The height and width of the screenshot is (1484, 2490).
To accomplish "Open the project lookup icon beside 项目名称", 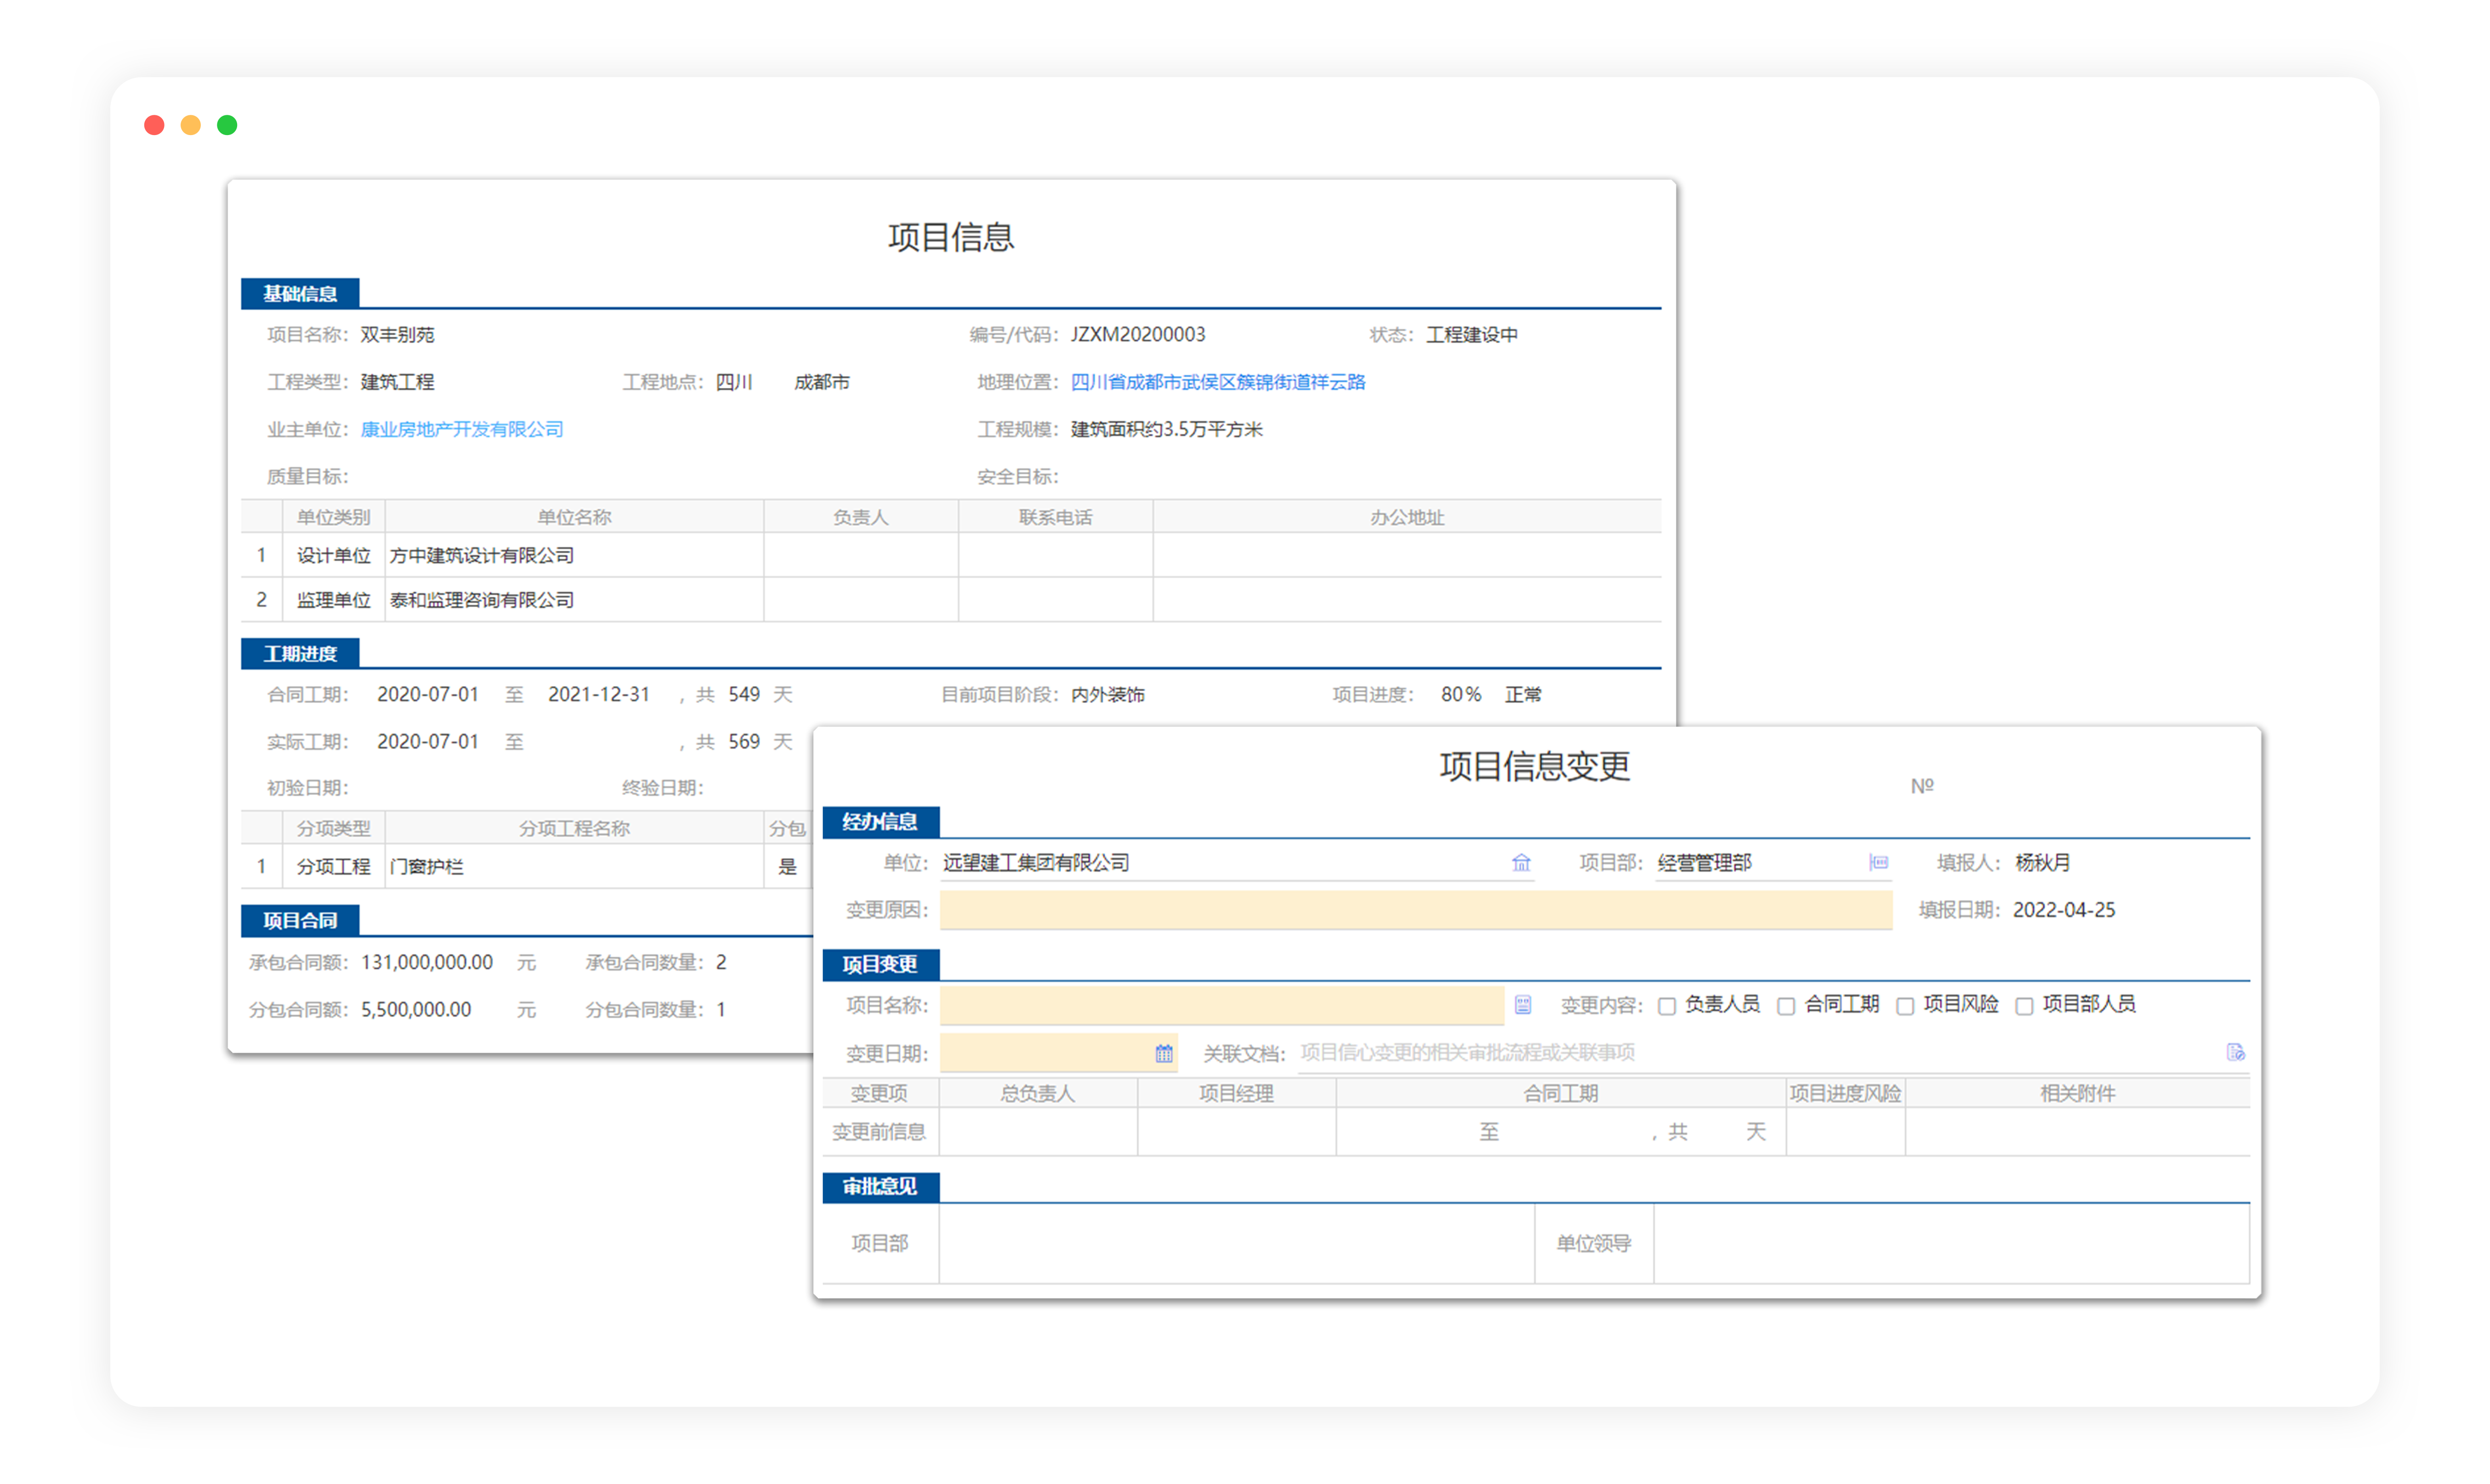I will point(1522,1005).
